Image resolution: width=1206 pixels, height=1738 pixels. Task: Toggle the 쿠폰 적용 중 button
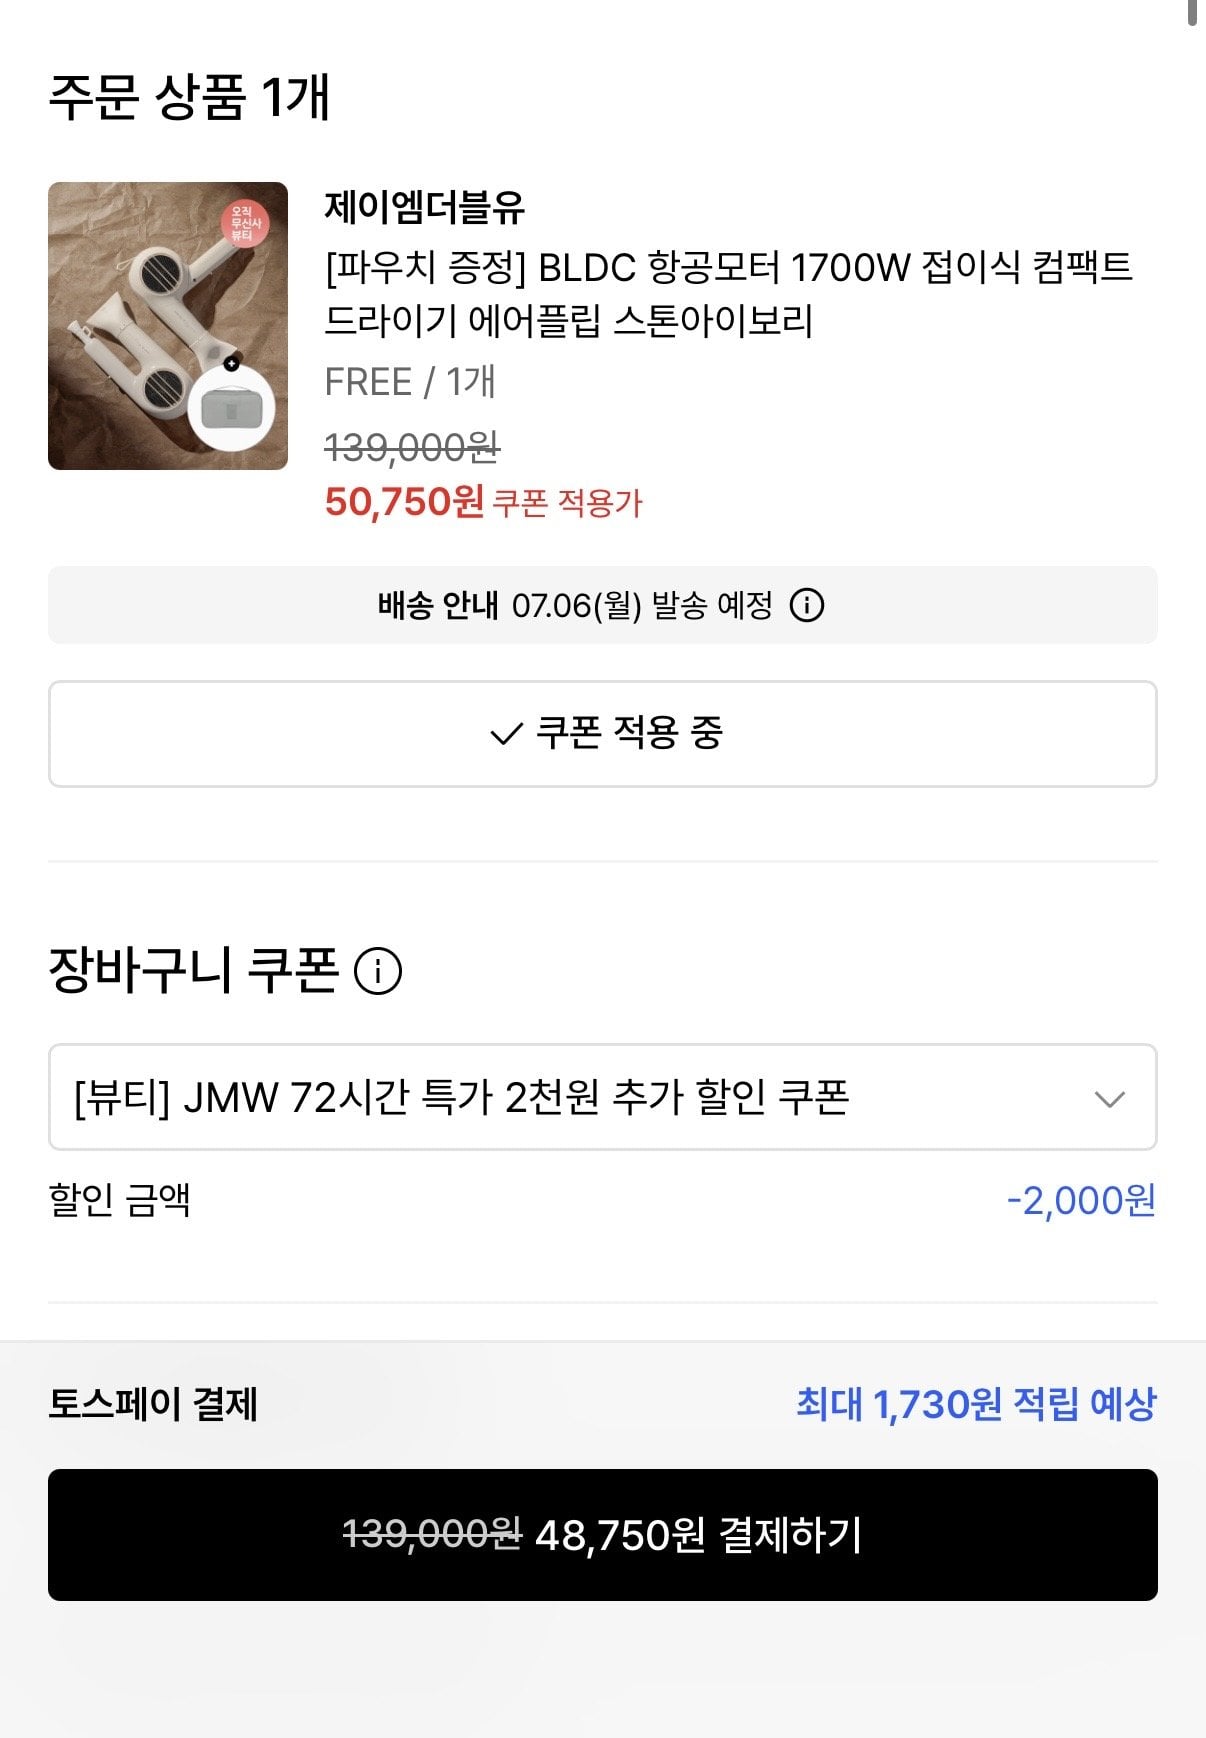(x=602, y=734)
